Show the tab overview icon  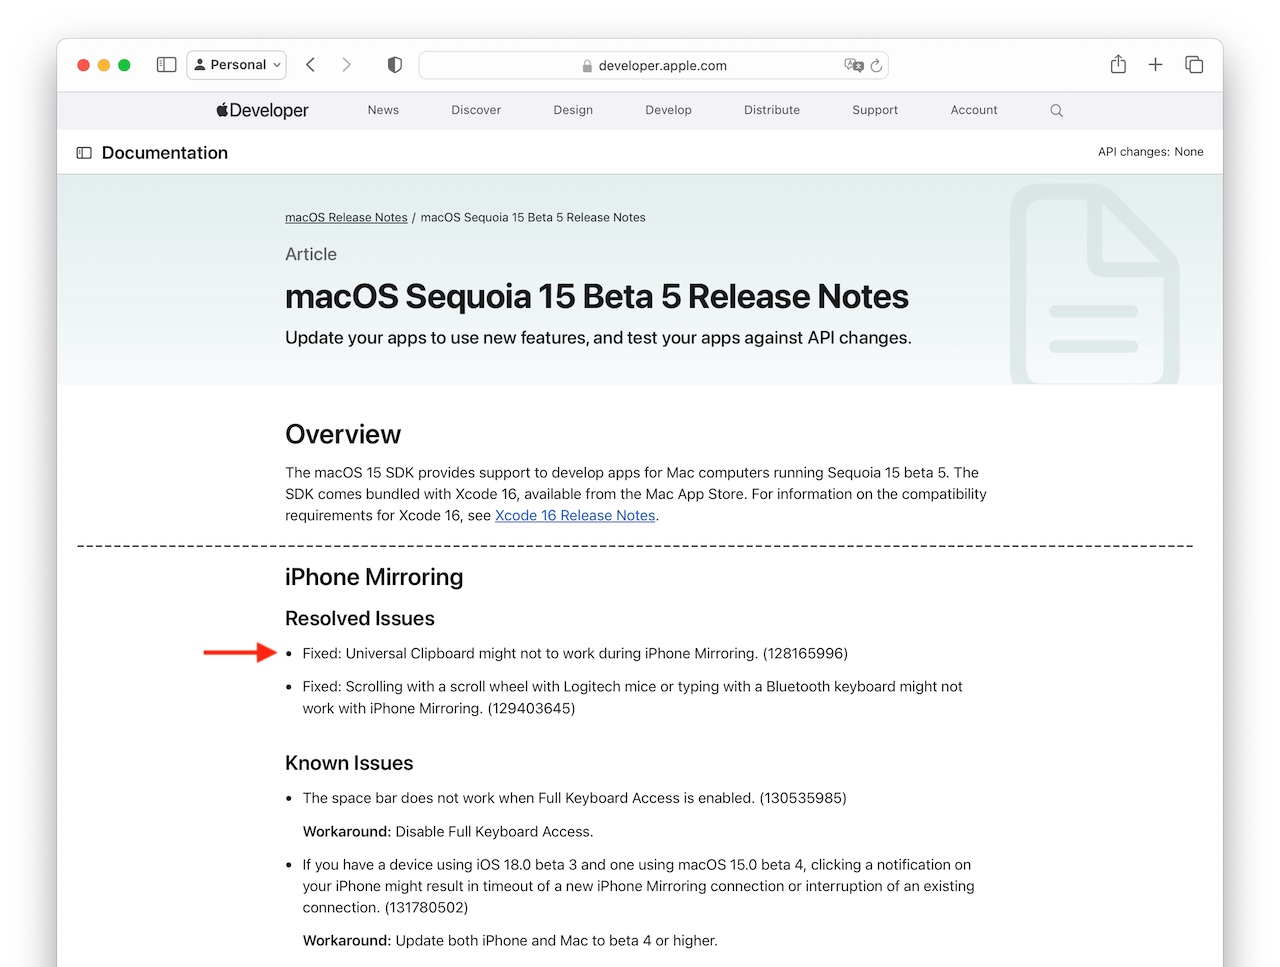coord(1194,64)
